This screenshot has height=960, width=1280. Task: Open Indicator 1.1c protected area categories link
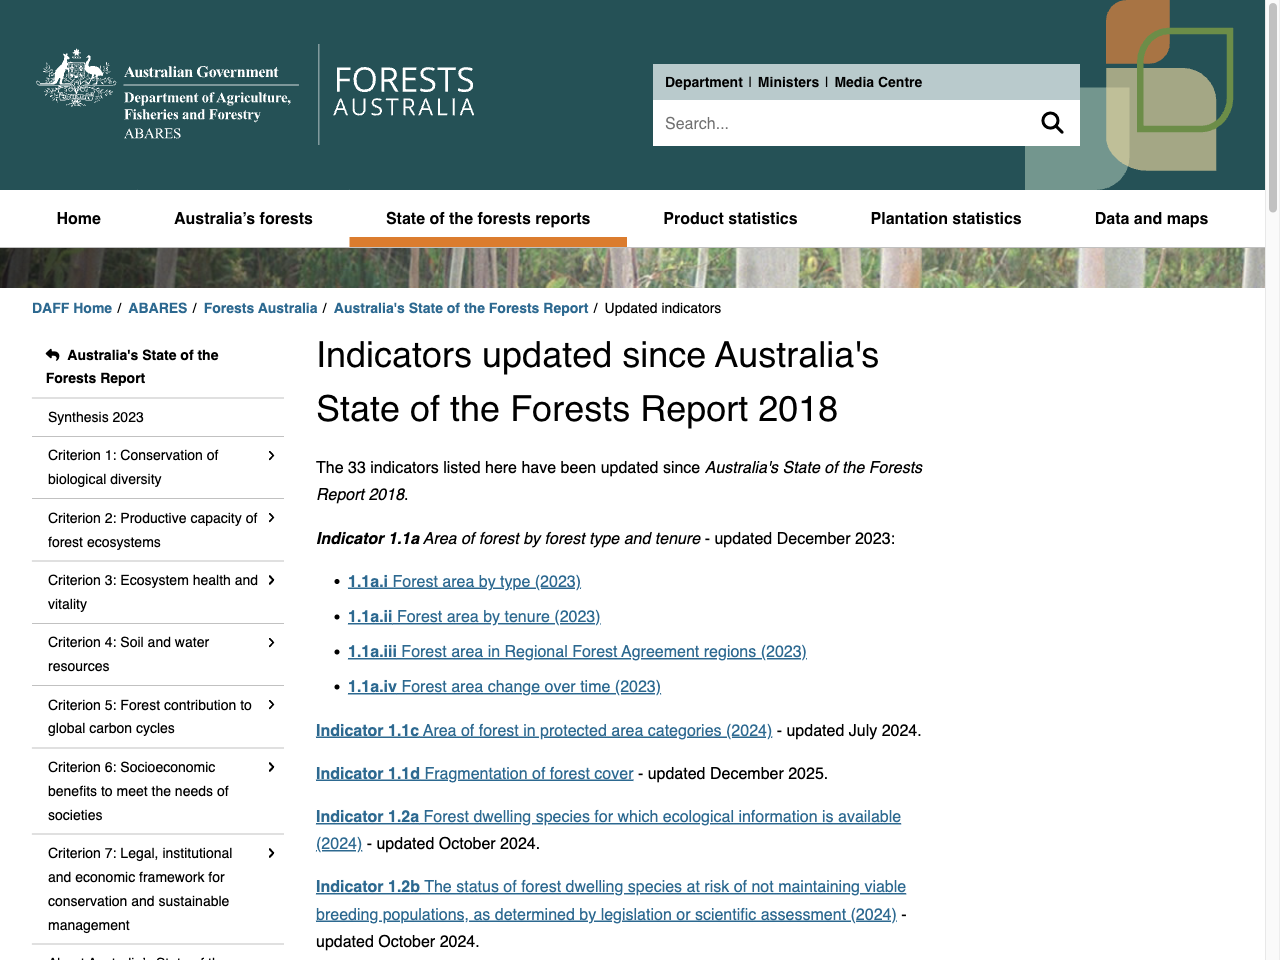(x=543, y=730)
